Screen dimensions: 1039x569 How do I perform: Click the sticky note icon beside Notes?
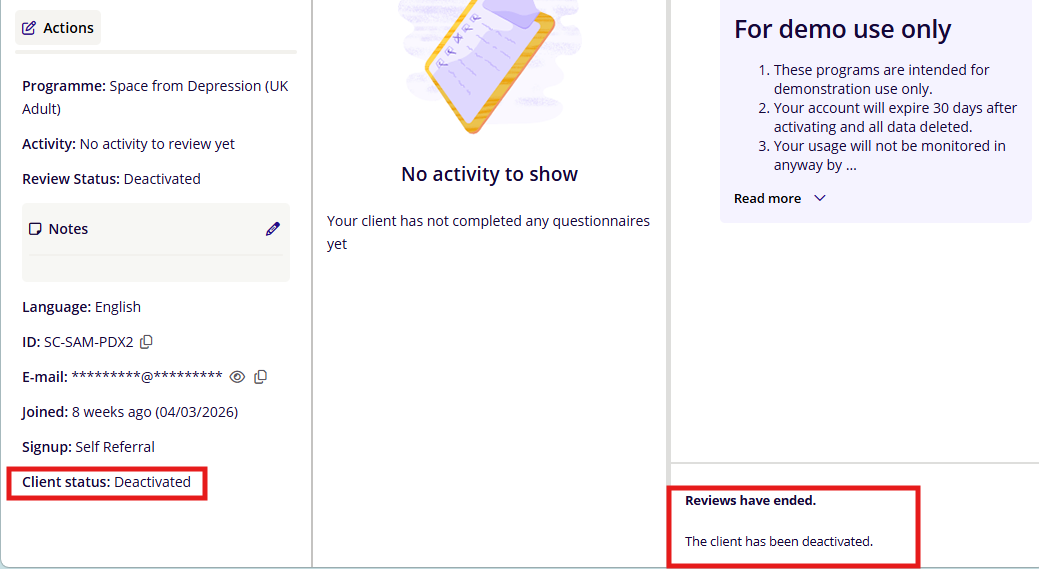[35, 229]
